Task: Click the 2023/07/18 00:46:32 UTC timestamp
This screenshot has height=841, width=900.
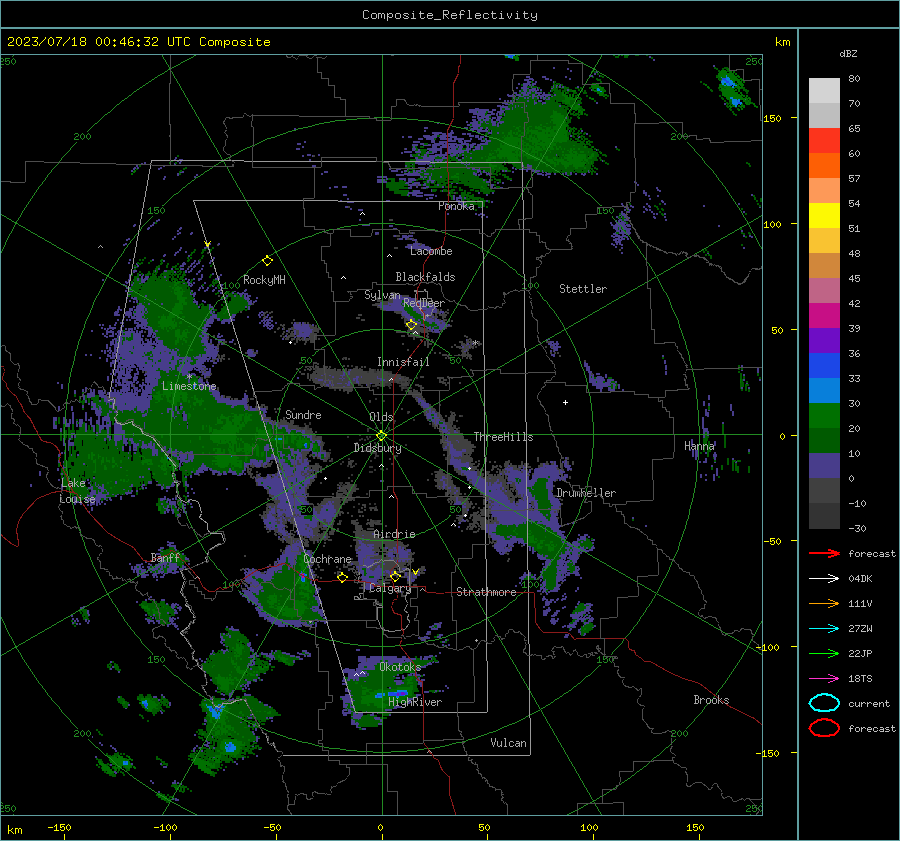Action: (87, 42)
